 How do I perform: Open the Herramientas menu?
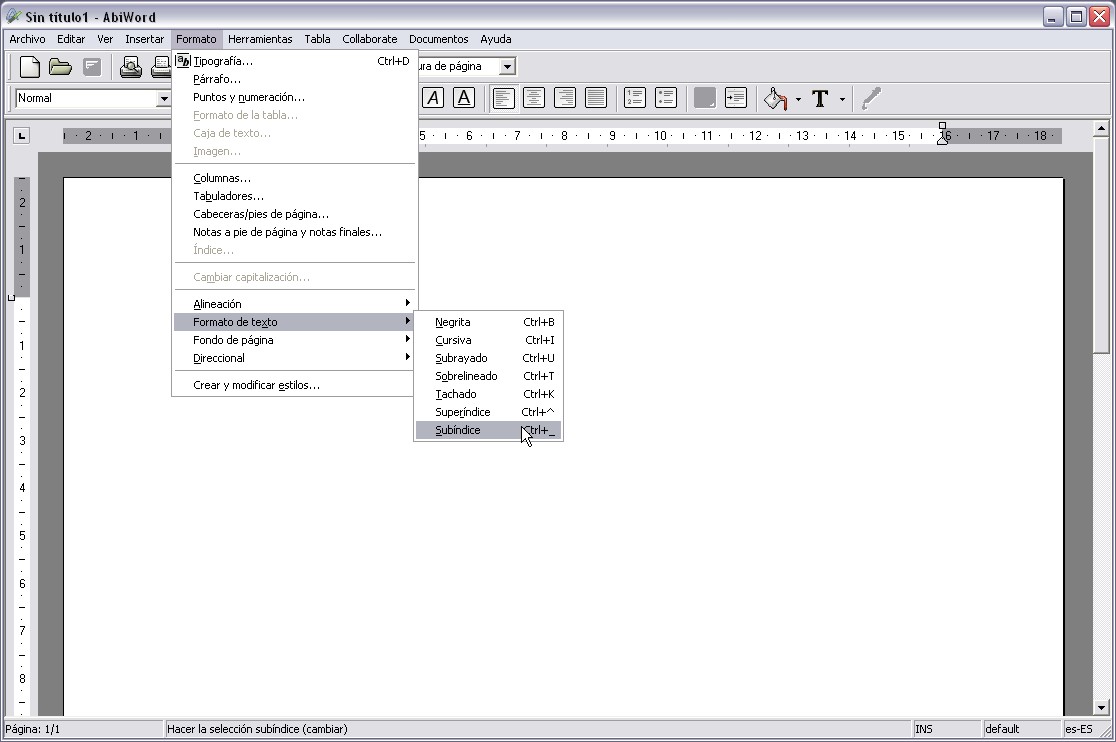click(260, 39)
